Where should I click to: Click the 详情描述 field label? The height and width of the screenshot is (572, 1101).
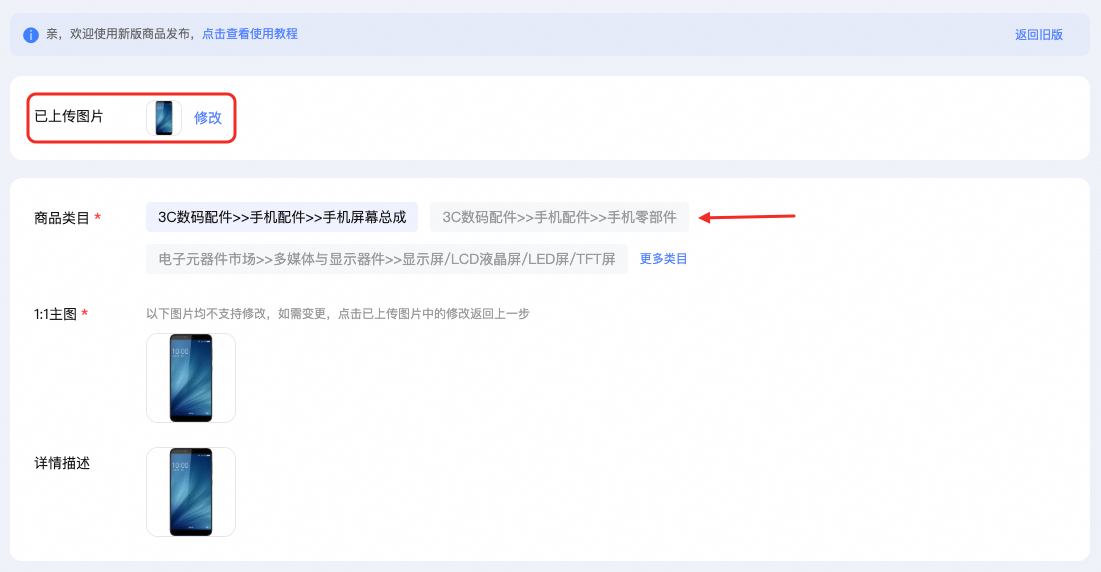pos(62,463)
